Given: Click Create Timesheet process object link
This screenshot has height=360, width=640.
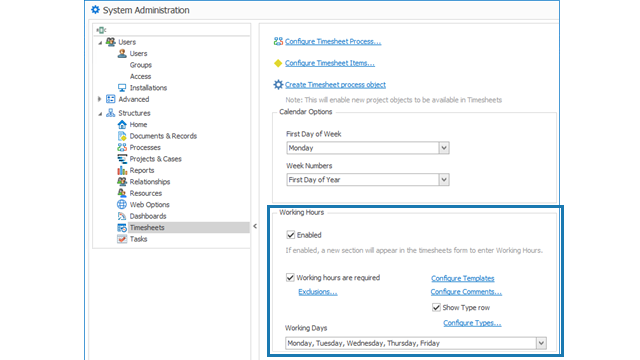Looking at the screenshot, I should tap(335, 84).
